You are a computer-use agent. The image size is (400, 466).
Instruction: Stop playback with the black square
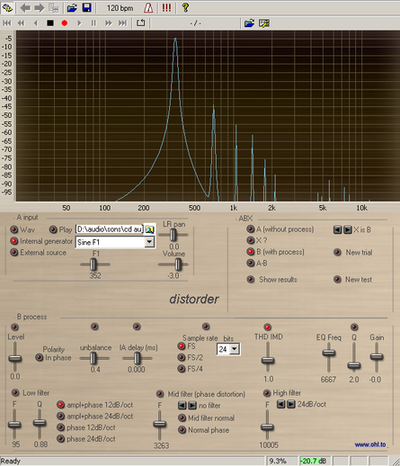tap(50, 23)
